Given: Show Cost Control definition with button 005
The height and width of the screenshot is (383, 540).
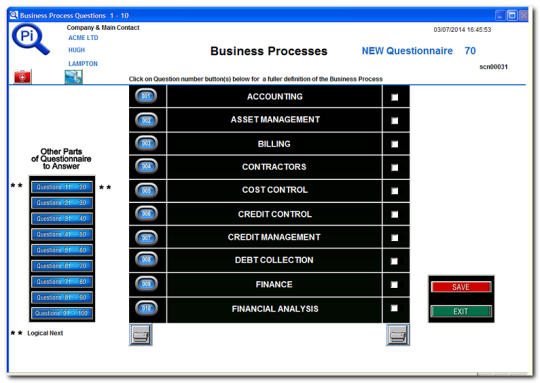Looking at the screenshot, I should 146,190.
